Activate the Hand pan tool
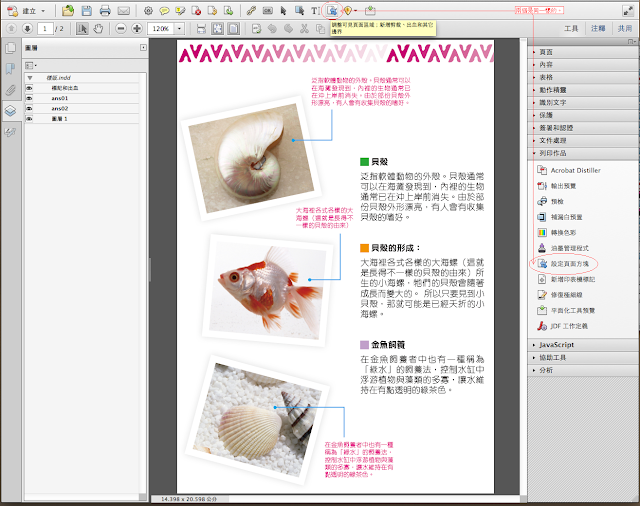This screenshot has height=506, width=640. click(x=98, y=29)
